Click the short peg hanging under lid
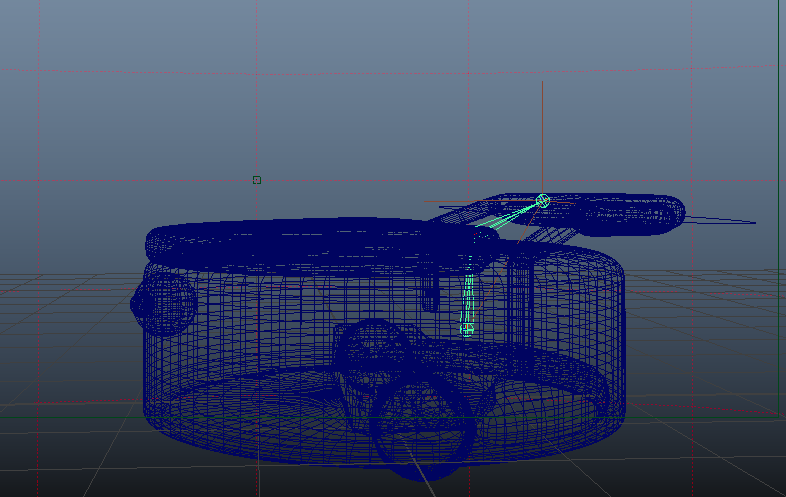The height and width of the screenshot is (497, 786). 430,293
